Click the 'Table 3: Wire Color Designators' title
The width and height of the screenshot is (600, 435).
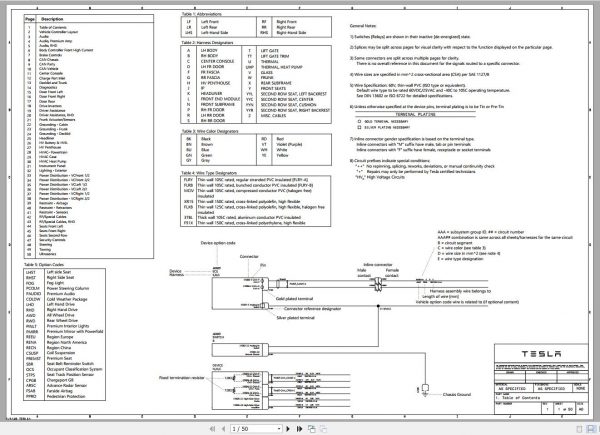[210, 131]
